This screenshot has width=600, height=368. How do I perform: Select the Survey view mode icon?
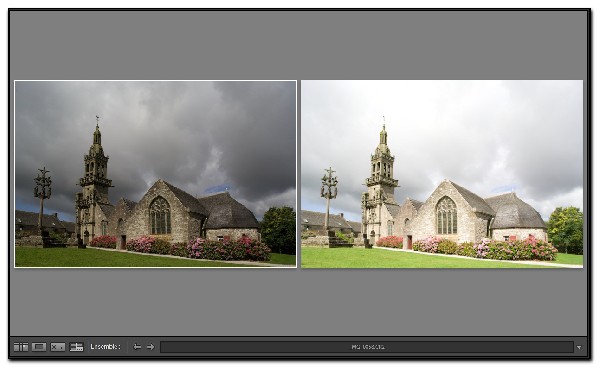click(x=77, y=347)
